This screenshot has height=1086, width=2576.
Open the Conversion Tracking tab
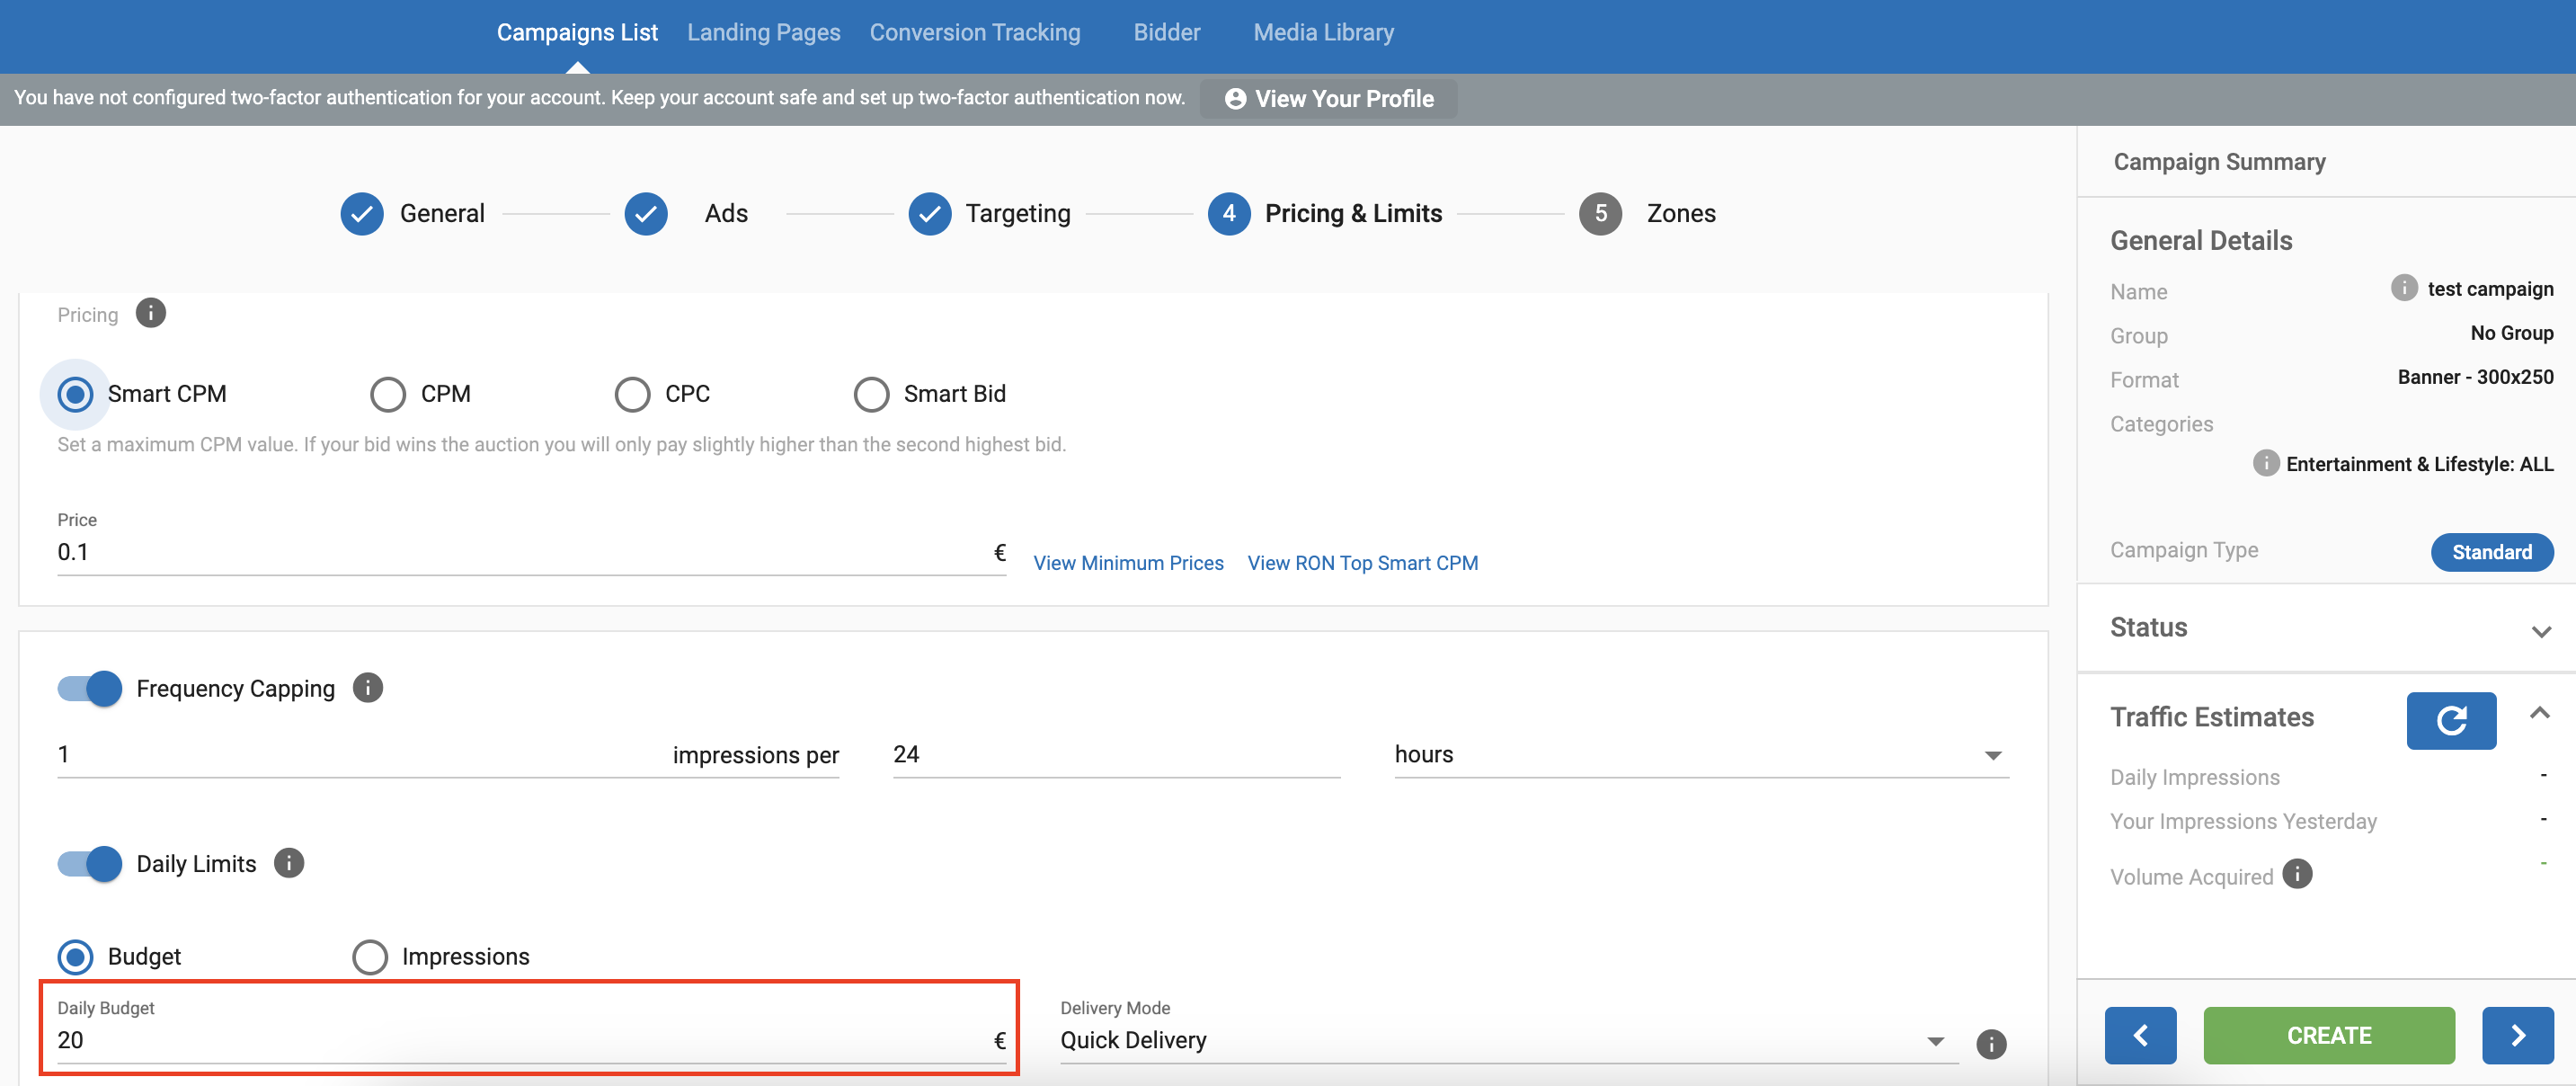click(x=974, y=32)
